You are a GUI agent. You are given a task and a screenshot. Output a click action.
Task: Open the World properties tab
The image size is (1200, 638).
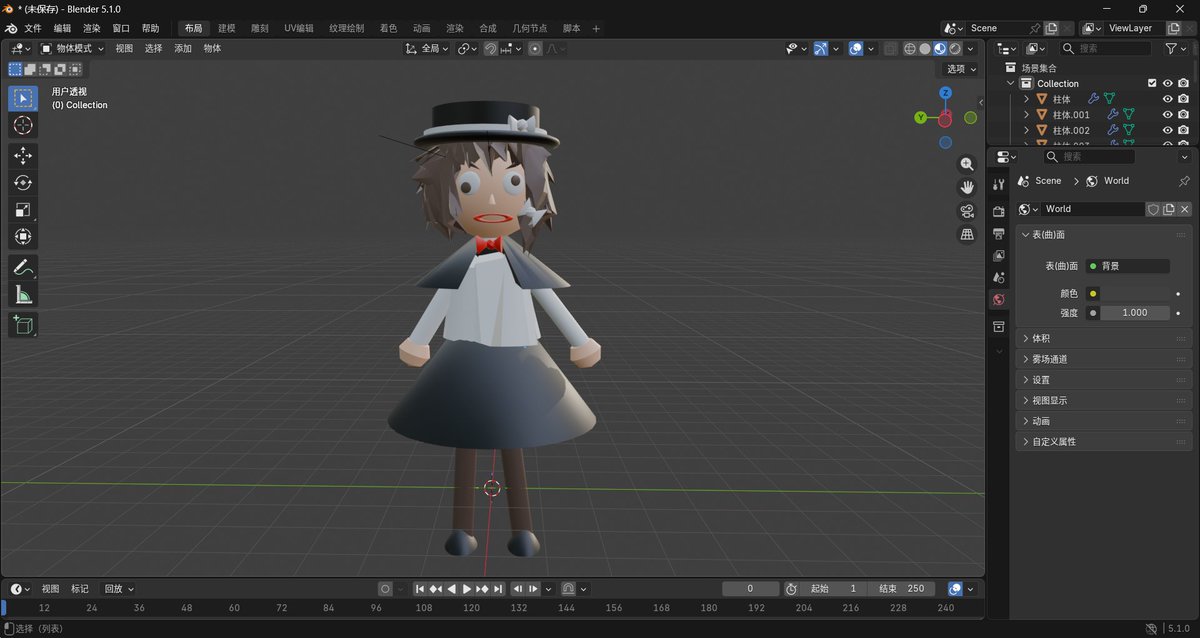point(999,300)
